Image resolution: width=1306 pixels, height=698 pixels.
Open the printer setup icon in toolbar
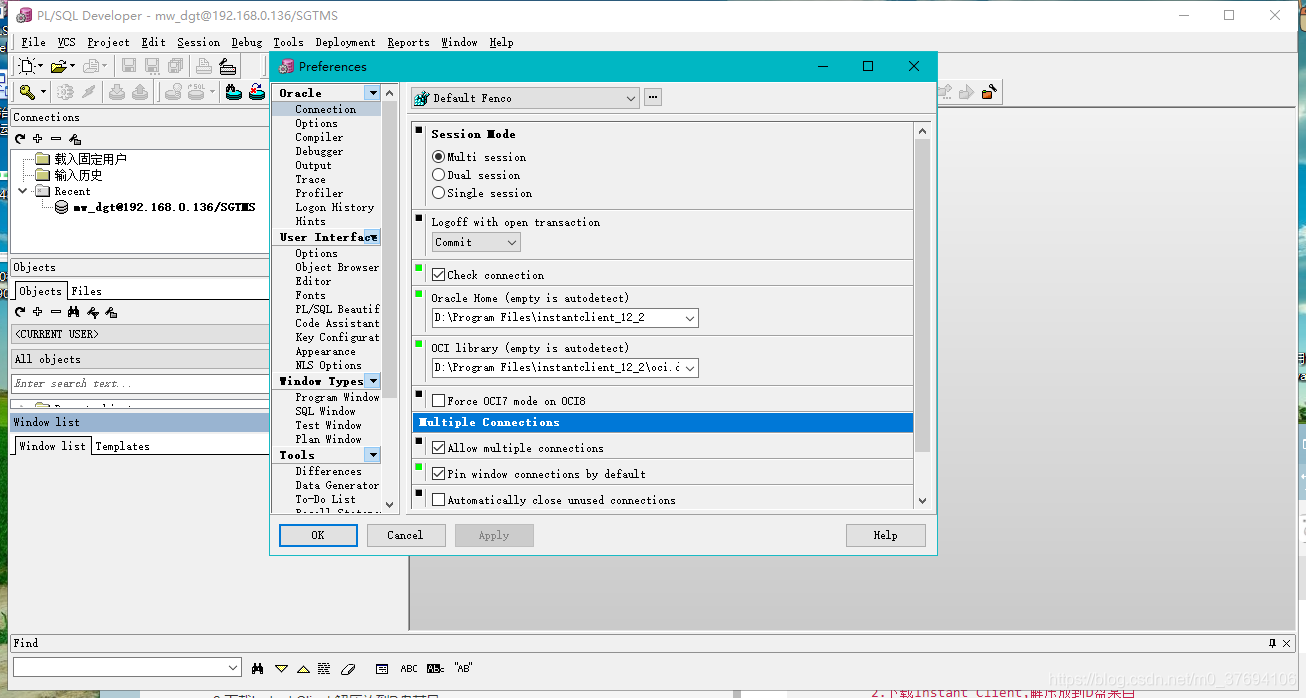[x=228, y=66]
